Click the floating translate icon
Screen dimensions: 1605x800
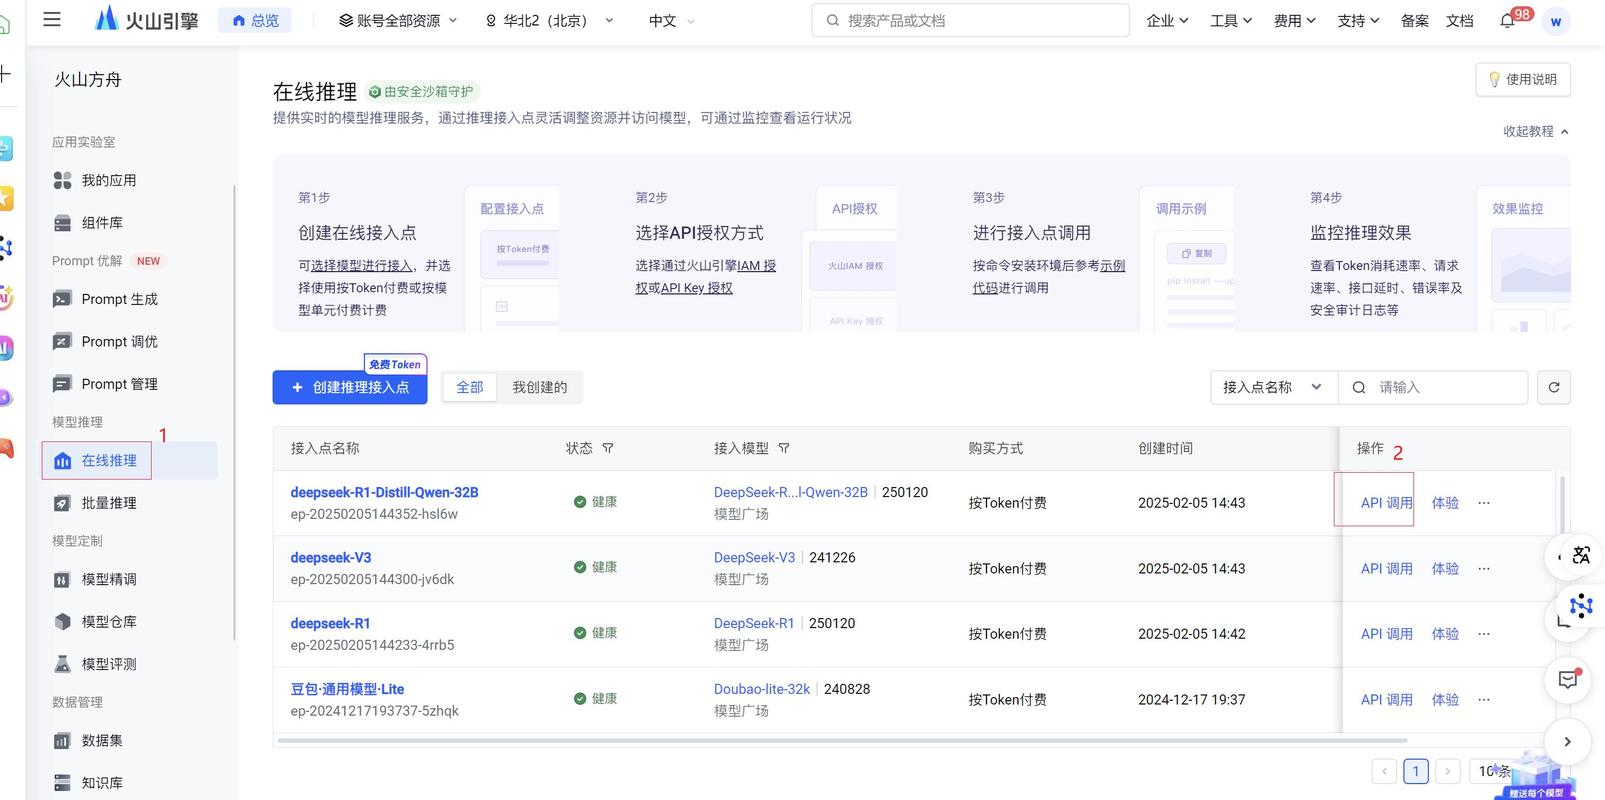(x=1580, y=556)
